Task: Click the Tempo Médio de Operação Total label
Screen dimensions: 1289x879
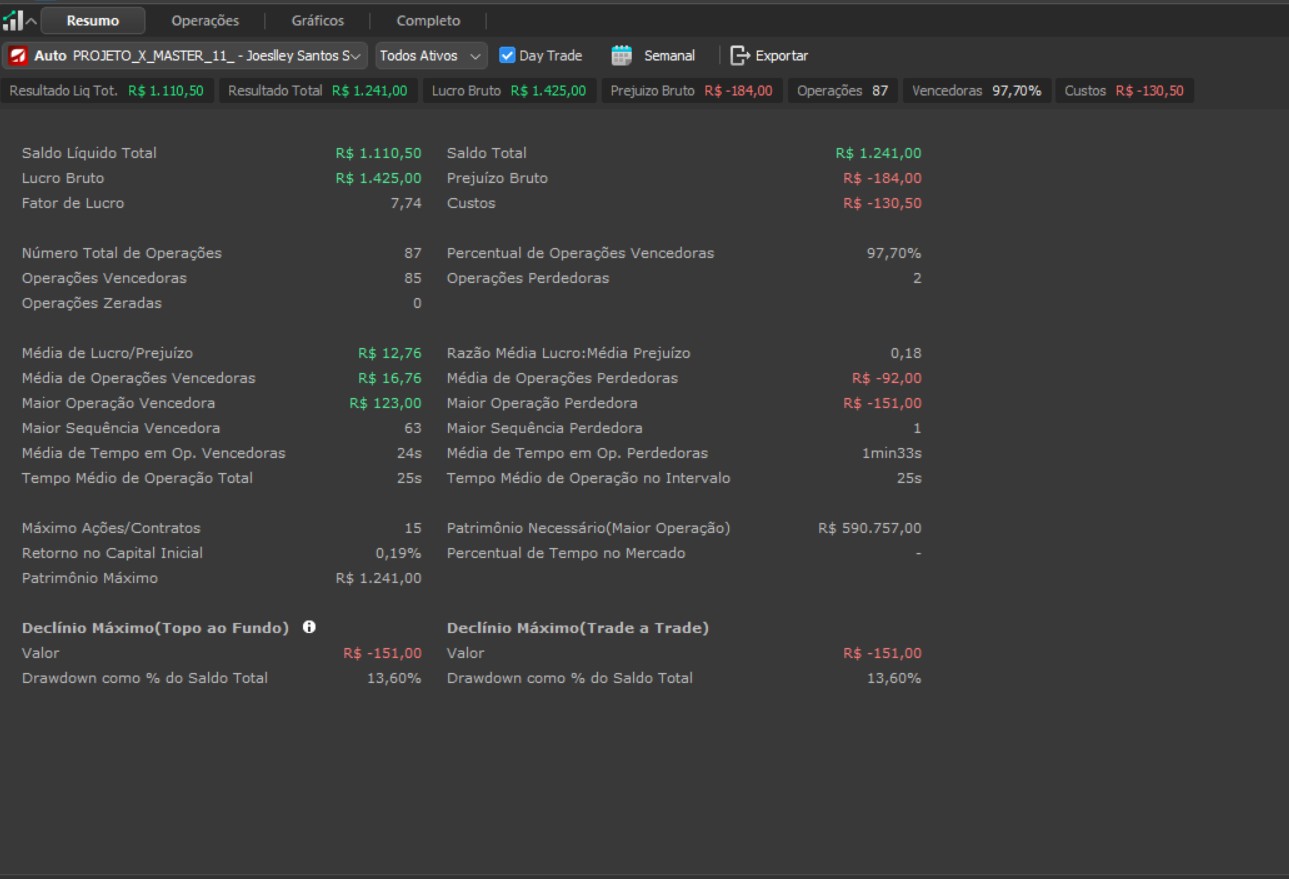Action: [137, 478]
